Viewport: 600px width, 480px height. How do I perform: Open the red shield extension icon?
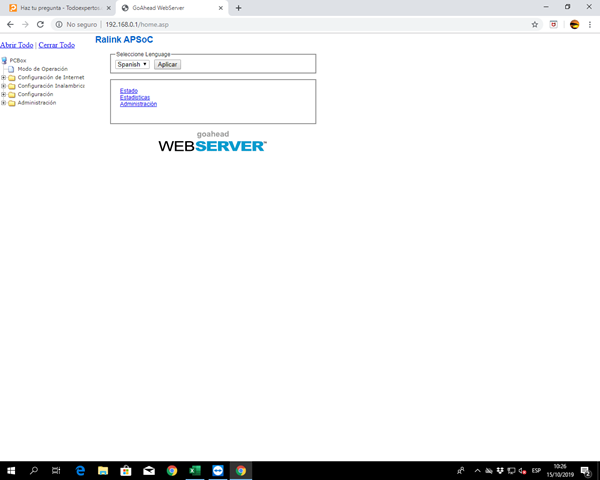point(553,24)
